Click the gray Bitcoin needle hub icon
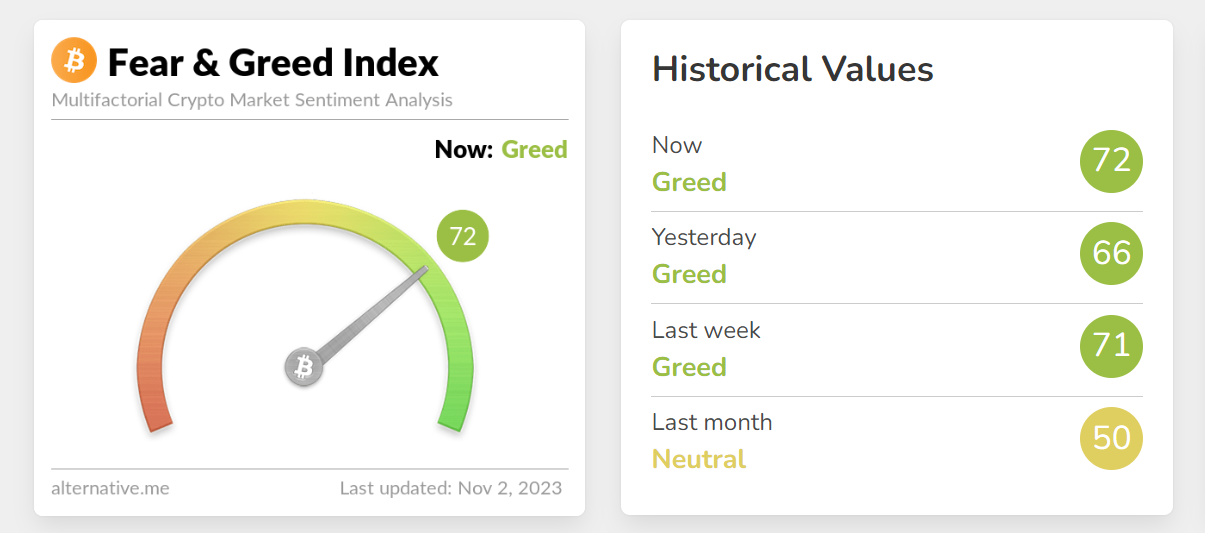Viewport: 1205px width, 533px height. coord(304,367)
